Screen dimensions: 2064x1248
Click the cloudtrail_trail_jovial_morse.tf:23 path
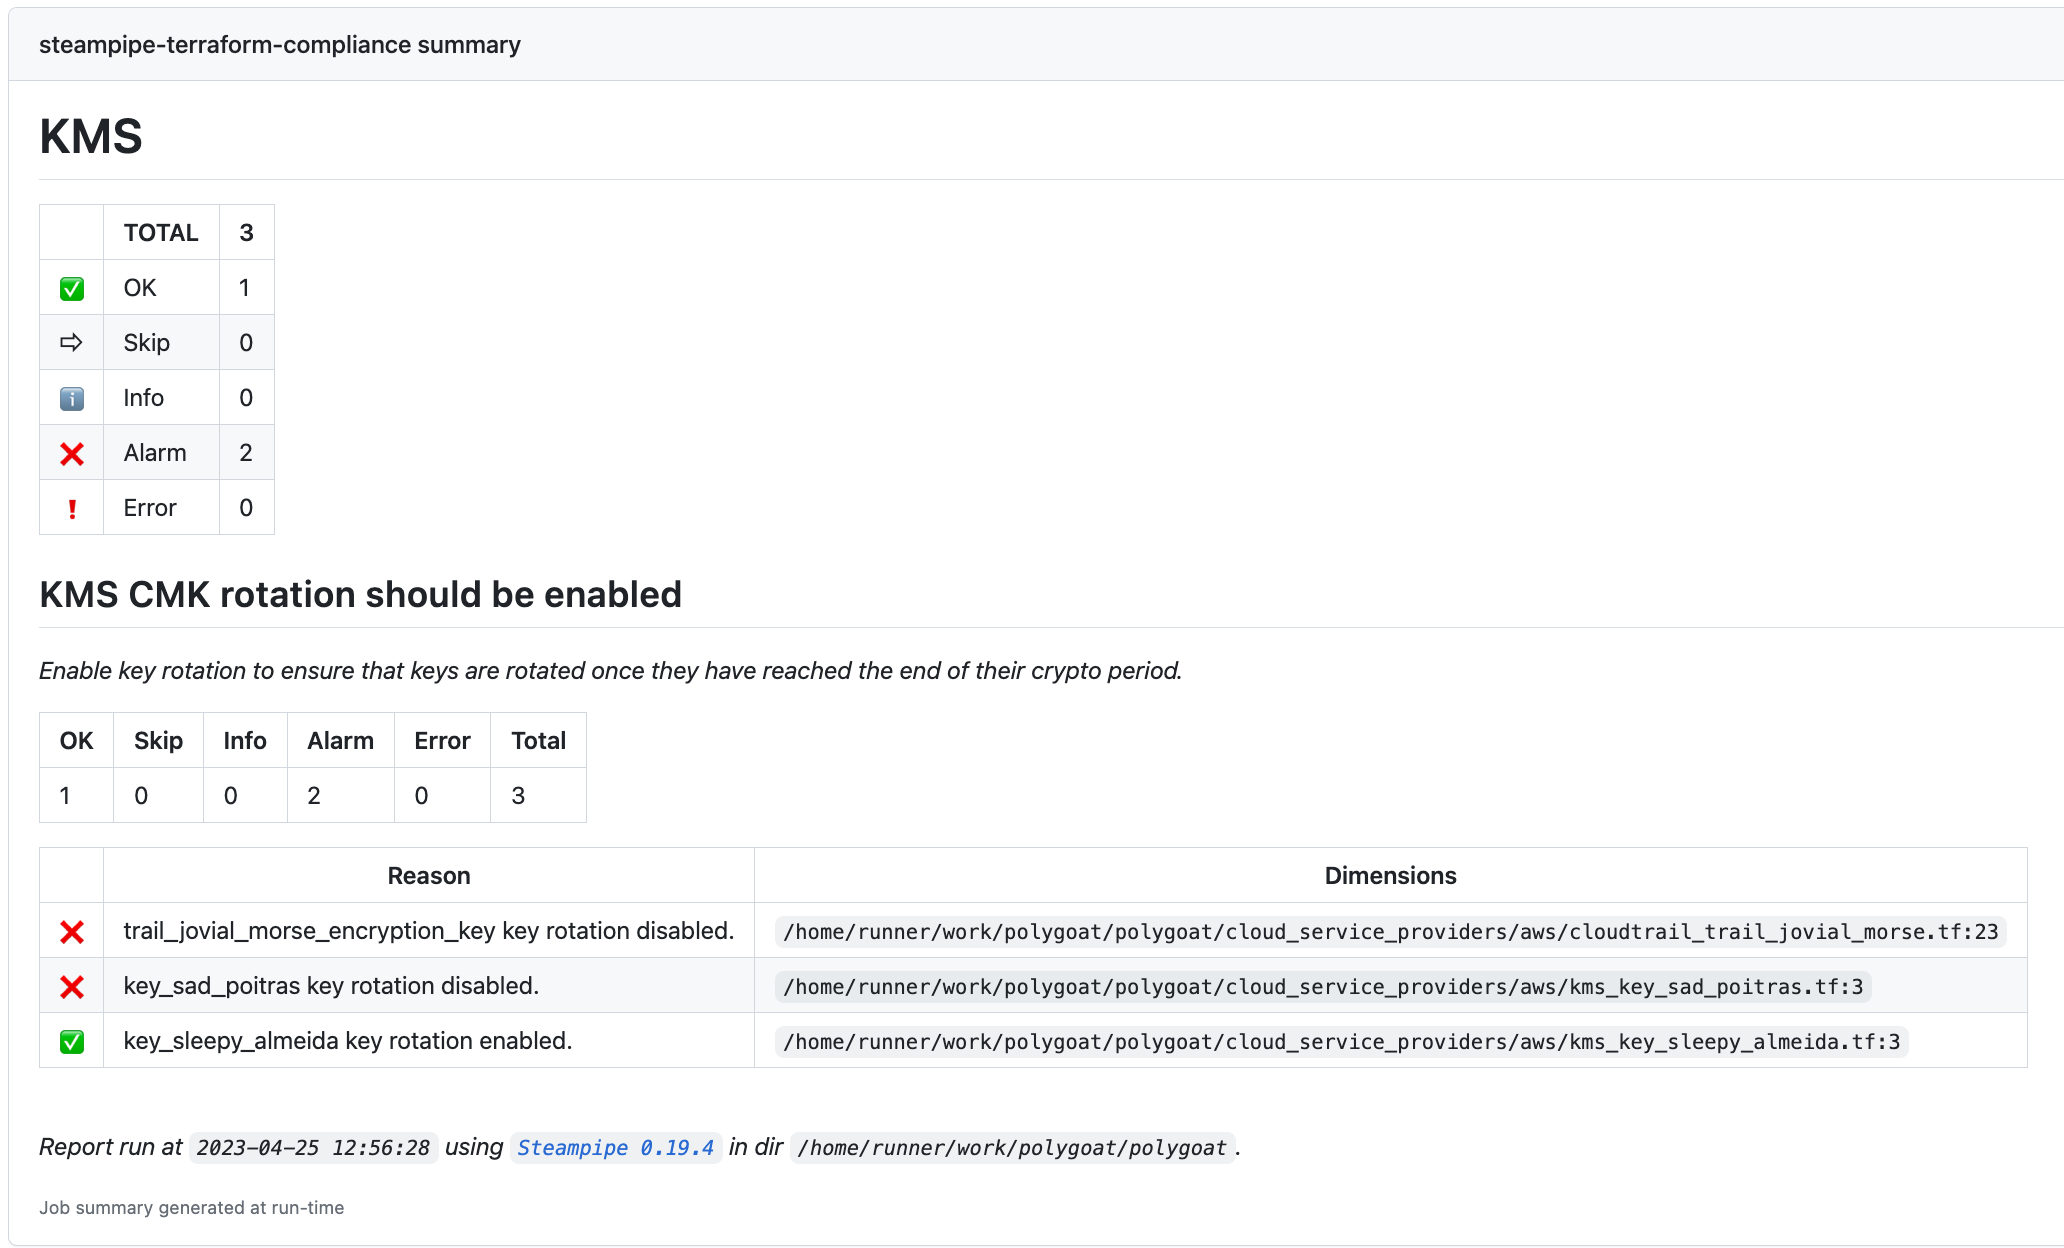[x=1390, y=932]
